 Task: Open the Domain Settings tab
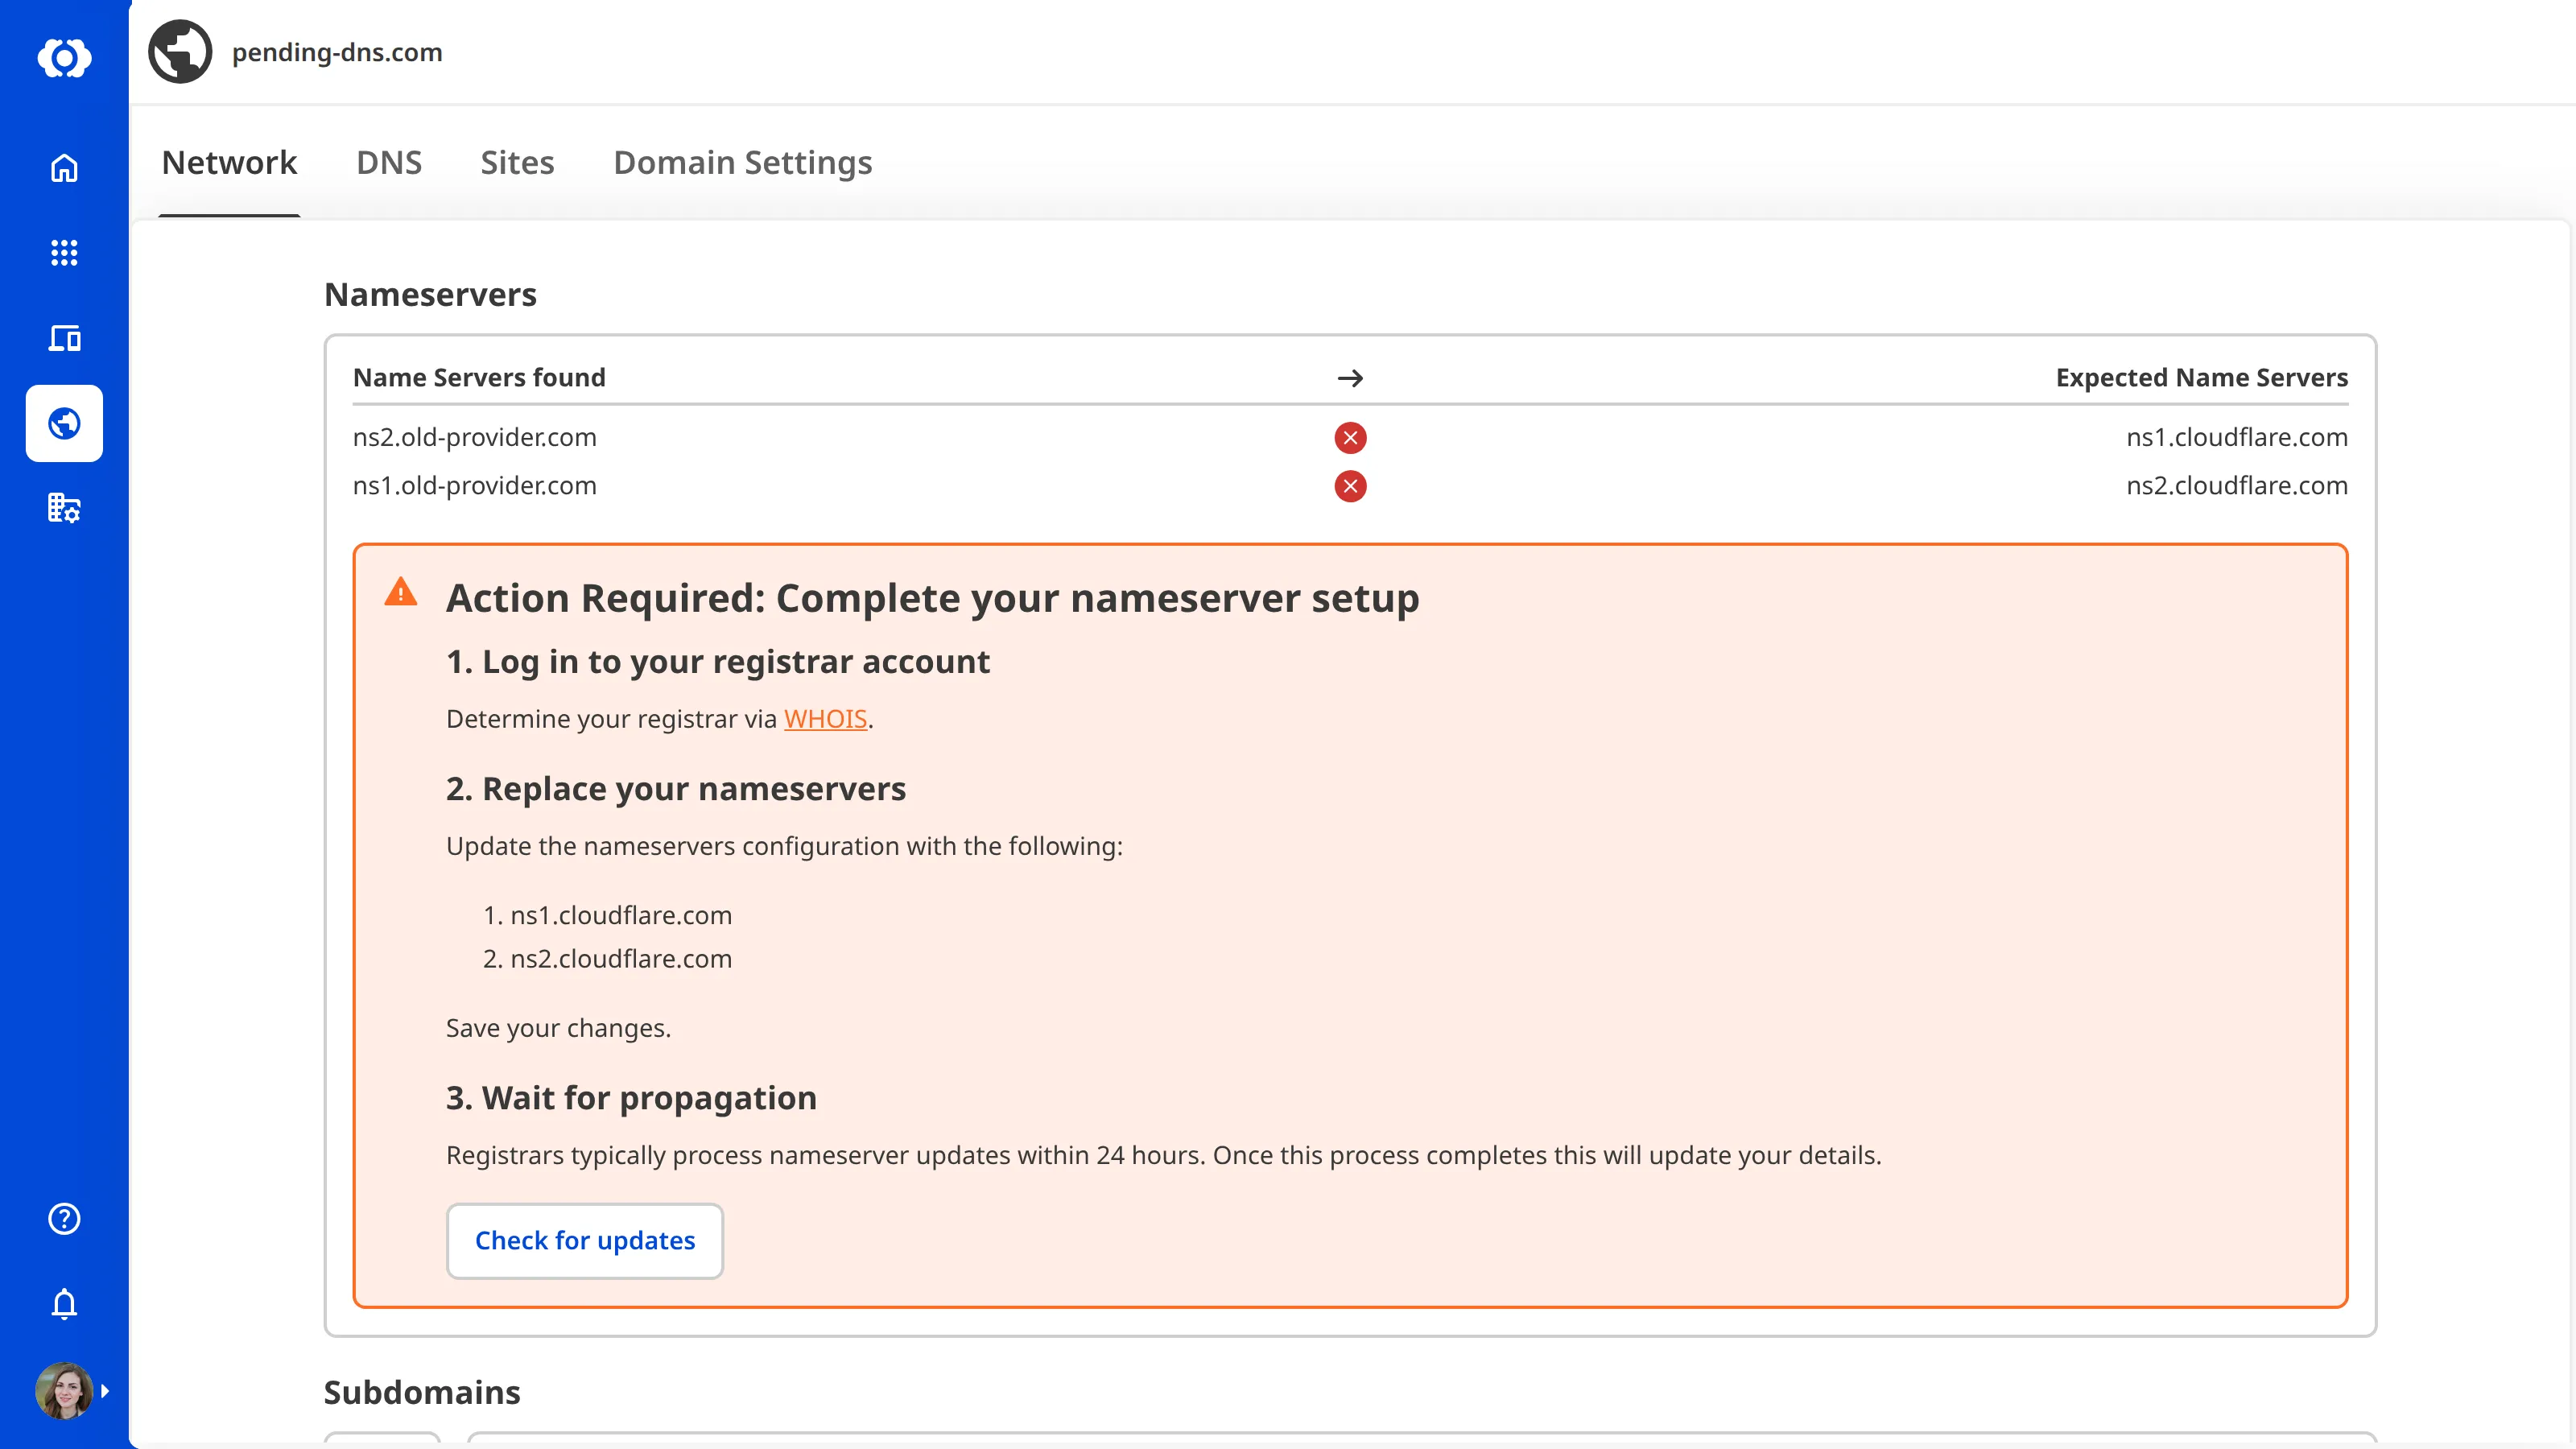click(x=743, y=162)
